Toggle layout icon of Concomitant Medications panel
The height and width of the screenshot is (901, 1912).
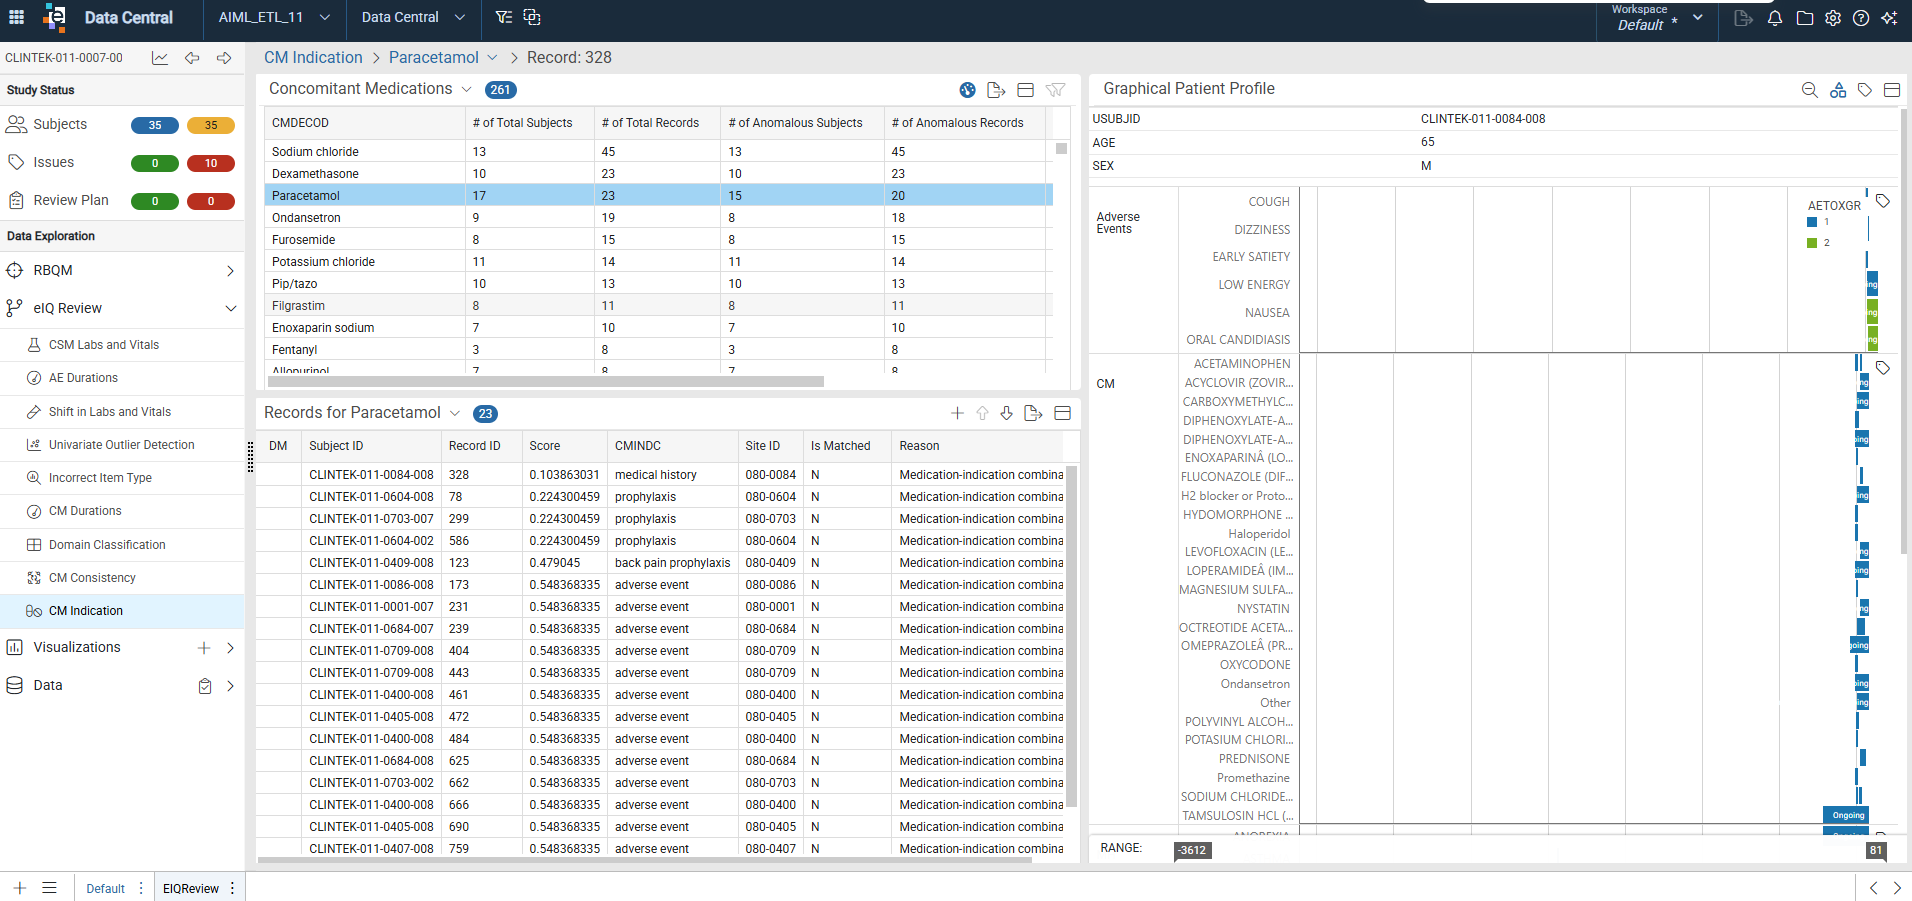(x=1025, y=90)
